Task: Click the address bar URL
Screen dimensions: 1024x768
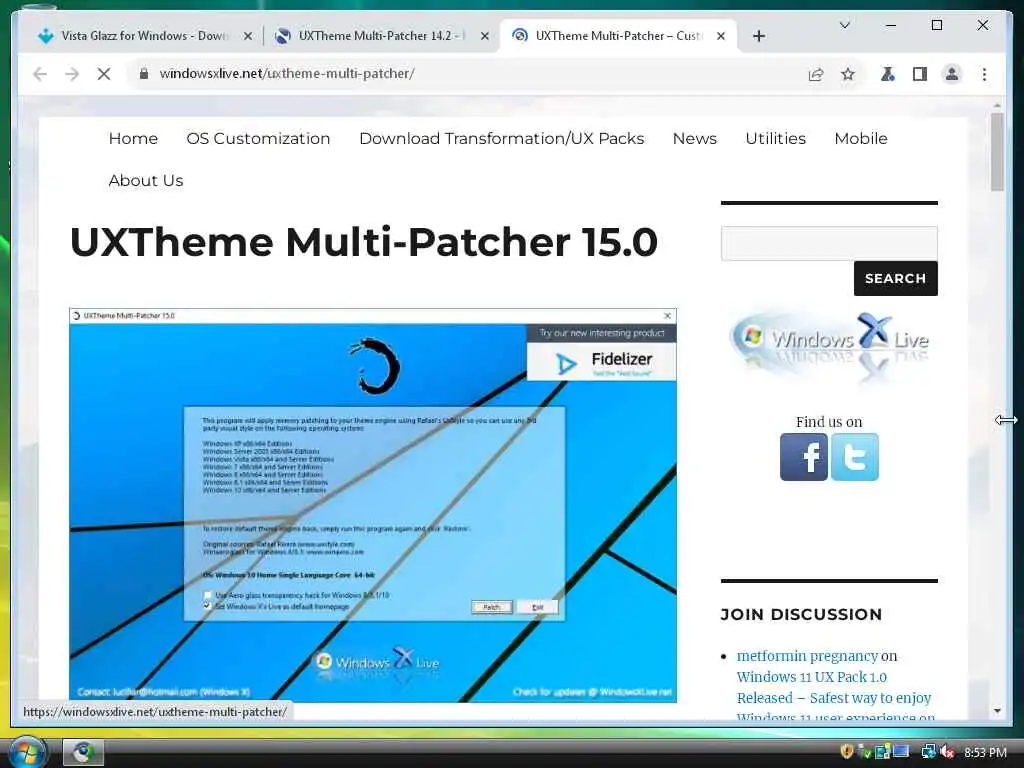Action: [x=287, y=74]
